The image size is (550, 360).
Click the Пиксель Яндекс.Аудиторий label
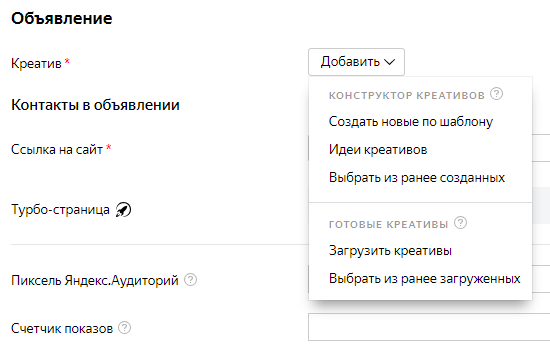point(95,280)
